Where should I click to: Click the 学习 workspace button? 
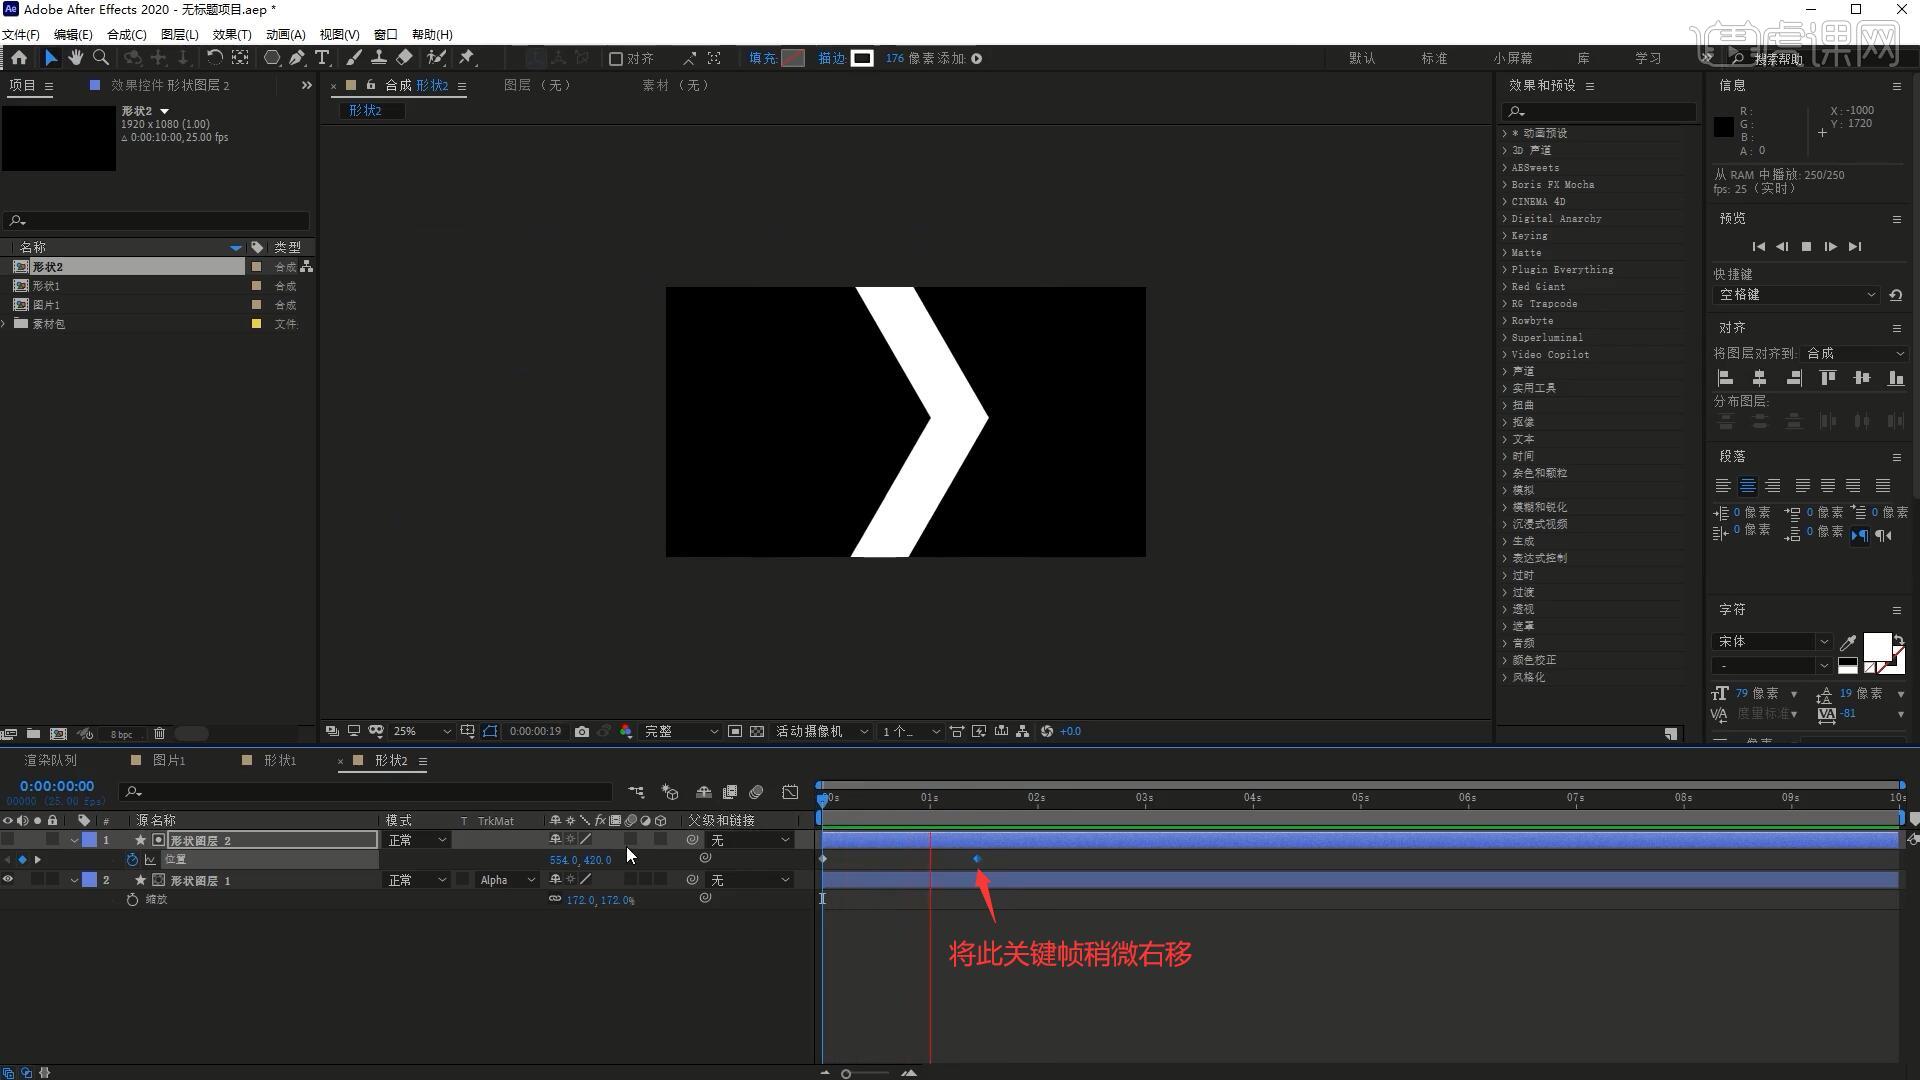tap(1647, 58)
